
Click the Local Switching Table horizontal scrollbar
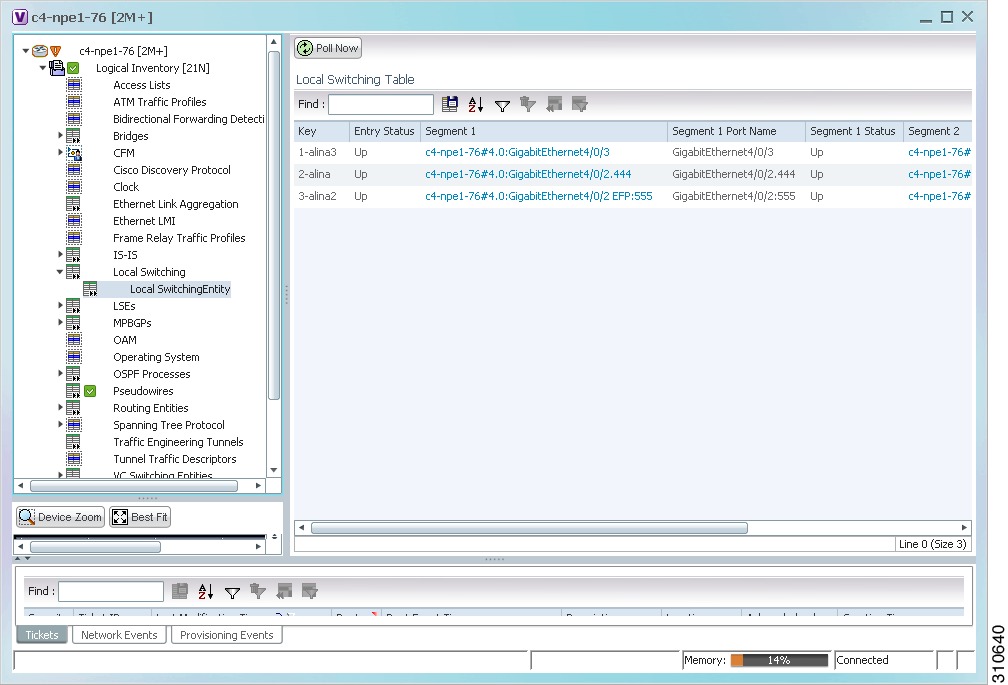tap(529, 528)
